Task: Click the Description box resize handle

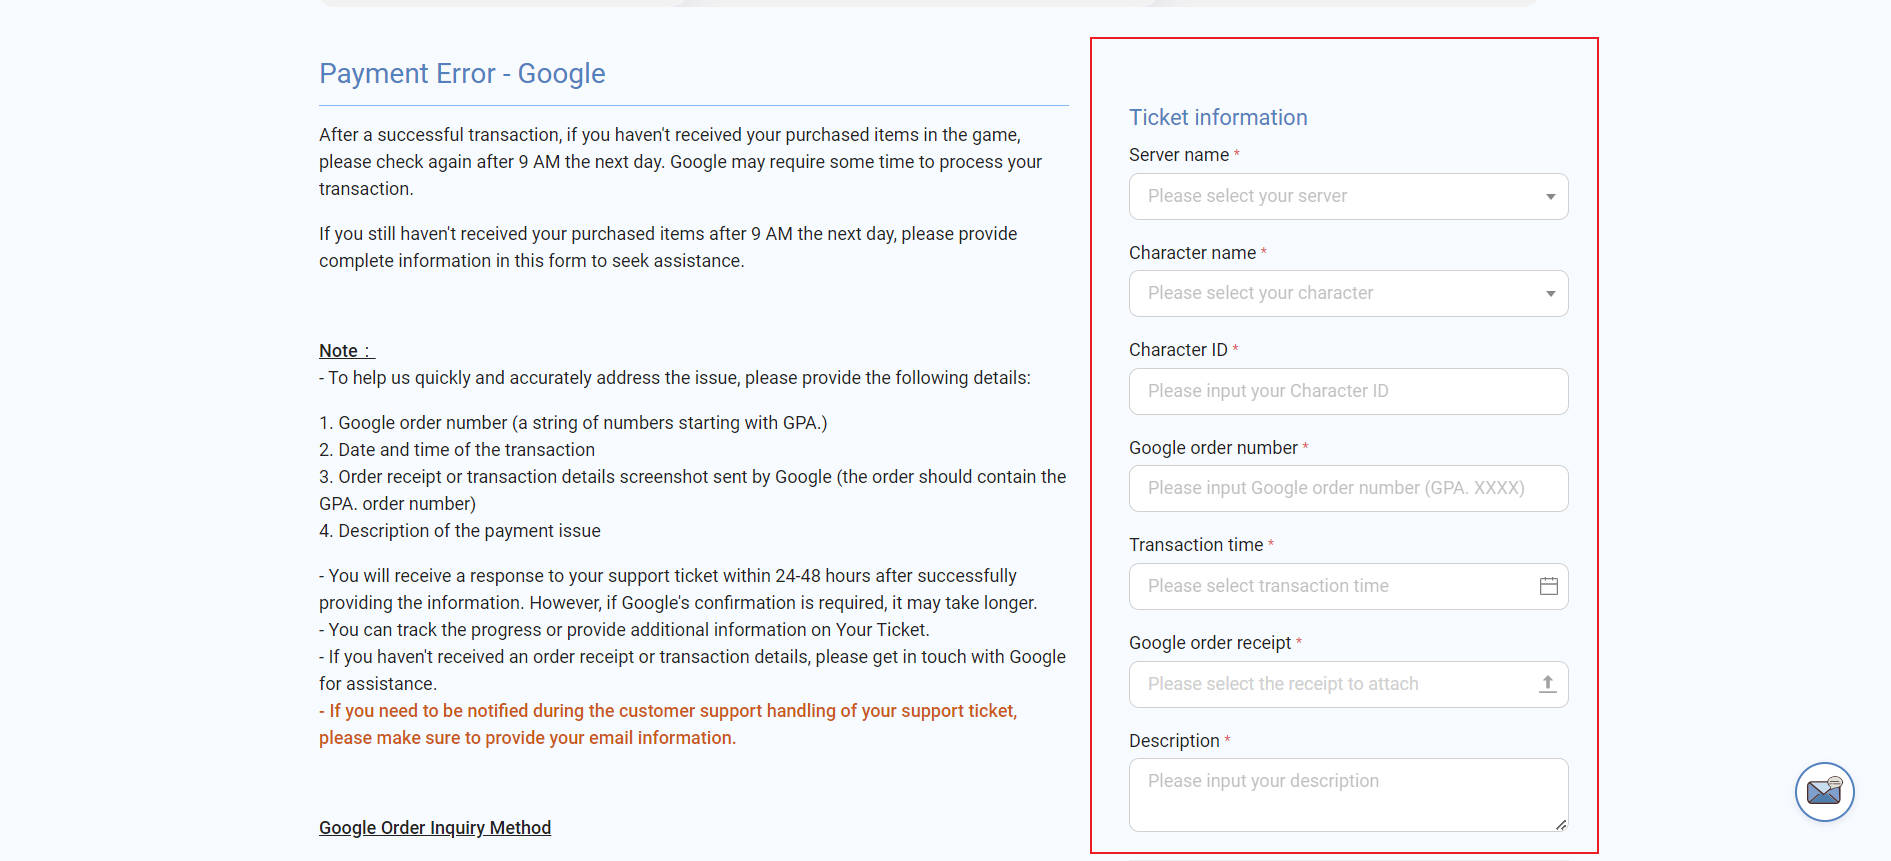Action: (1561, 824)
